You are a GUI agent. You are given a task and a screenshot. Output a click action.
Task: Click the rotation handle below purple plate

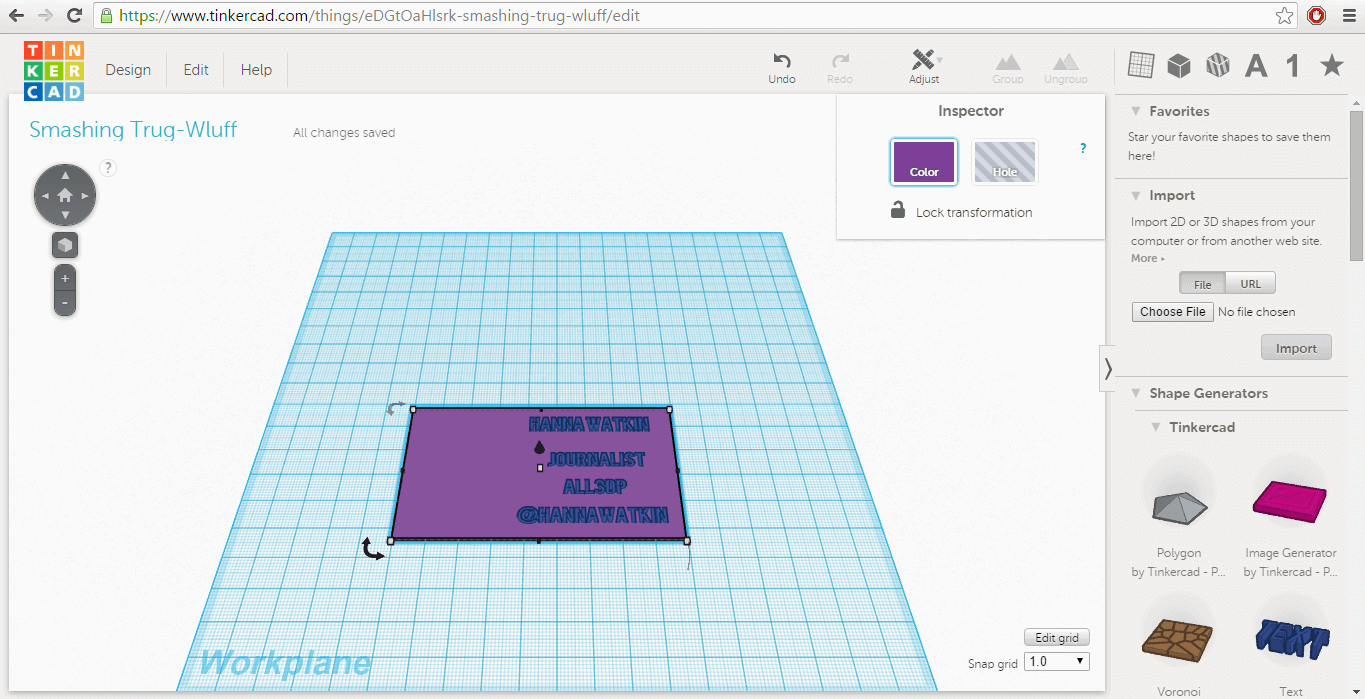click(x=373, y=548)
